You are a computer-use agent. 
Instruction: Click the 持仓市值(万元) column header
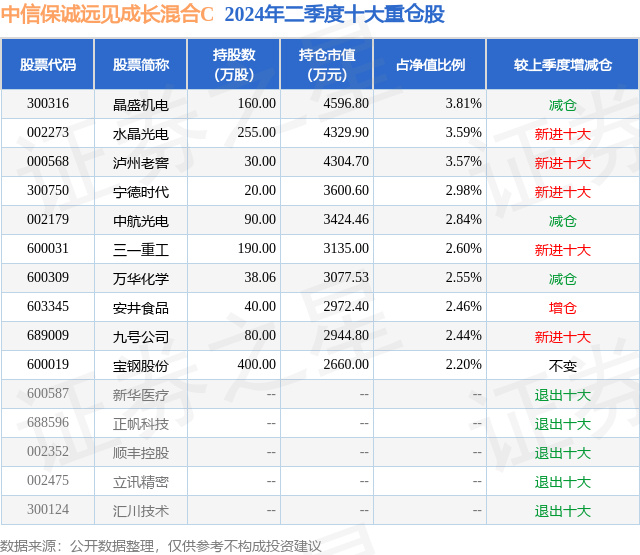pyautogui.click(x=327, y=64)
